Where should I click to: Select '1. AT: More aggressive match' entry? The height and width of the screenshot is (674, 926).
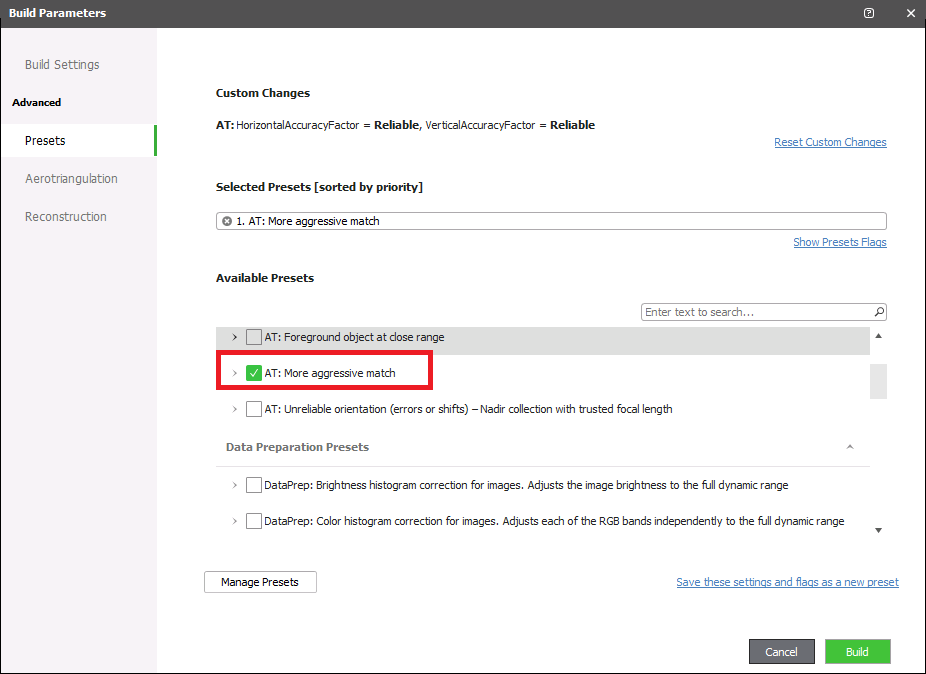[x=308, y=221]
